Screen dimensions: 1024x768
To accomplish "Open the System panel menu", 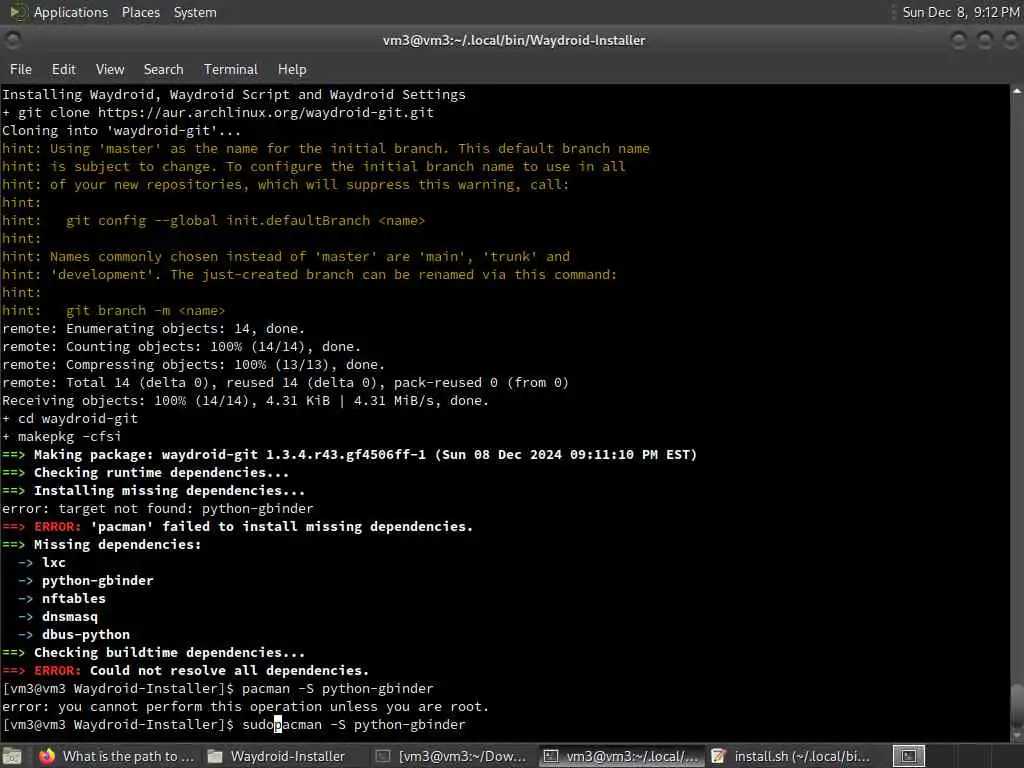I will point(195,12).
